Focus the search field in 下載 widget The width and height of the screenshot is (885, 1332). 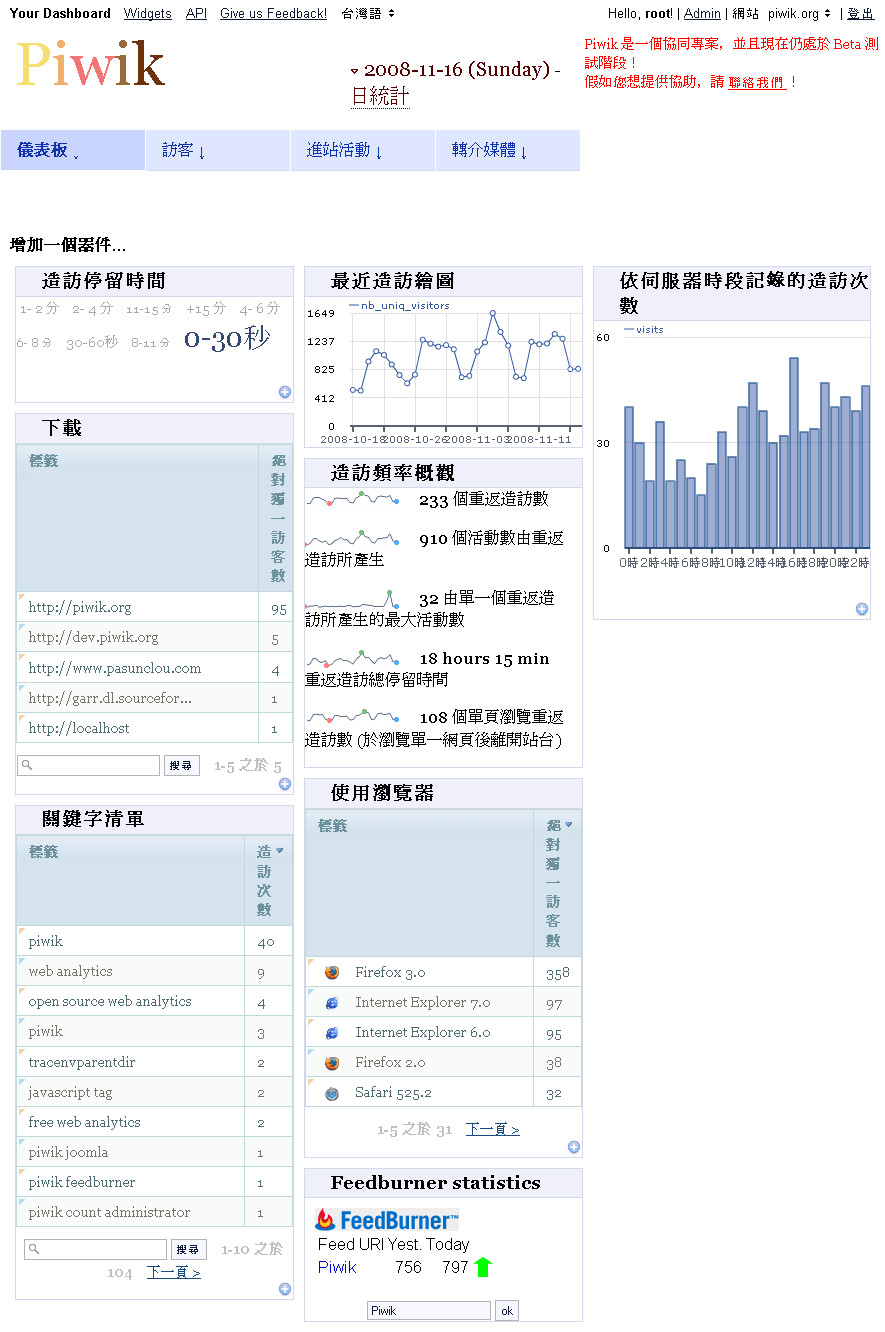click(x=88, y=765)
